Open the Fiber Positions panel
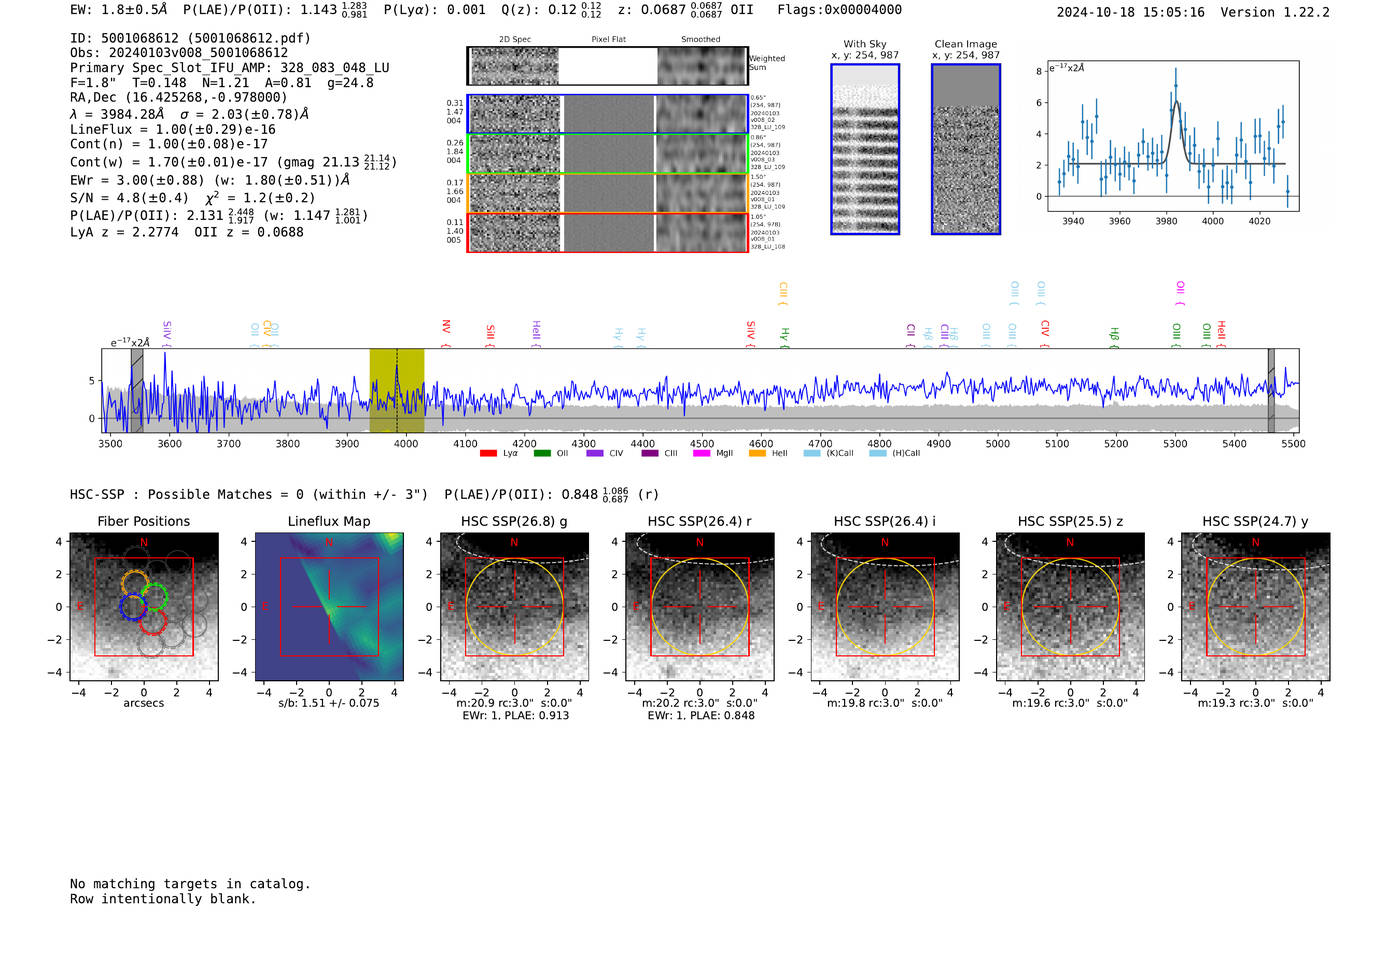Viewport: 1400px width, 953px height. pyautogui.click(x=144, y=607)
